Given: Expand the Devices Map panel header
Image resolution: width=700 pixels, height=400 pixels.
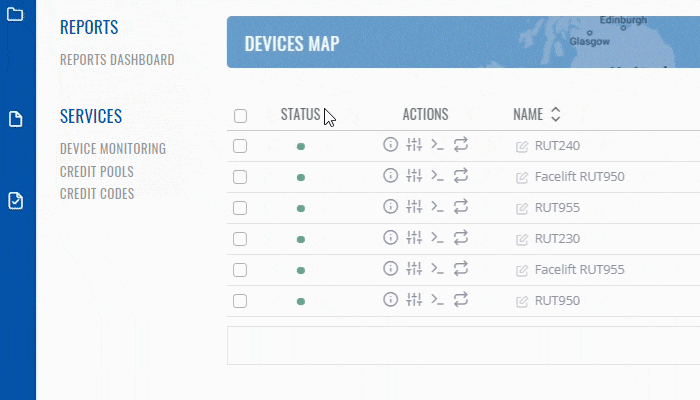Looking at the screenshot, I should 292,43.
